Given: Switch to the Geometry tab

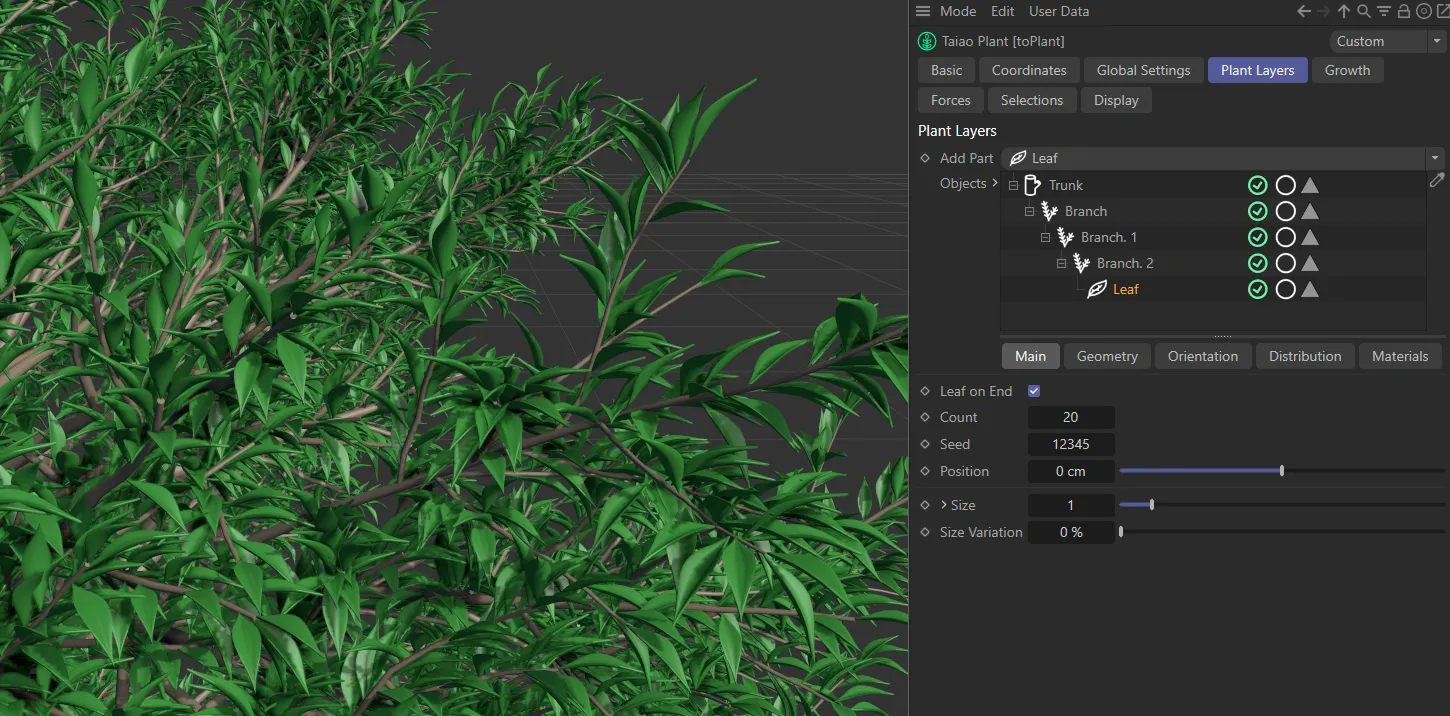Looking at the screenshot, I should [x=1106, y=356].
